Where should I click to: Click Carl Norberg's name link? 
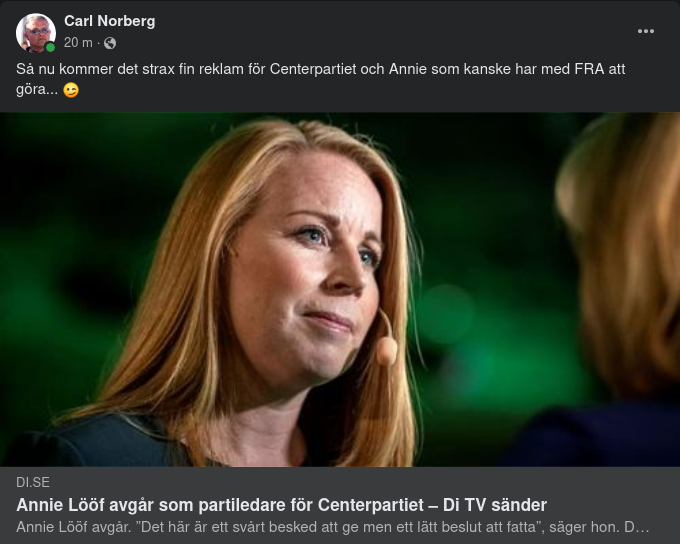[109, 21]
